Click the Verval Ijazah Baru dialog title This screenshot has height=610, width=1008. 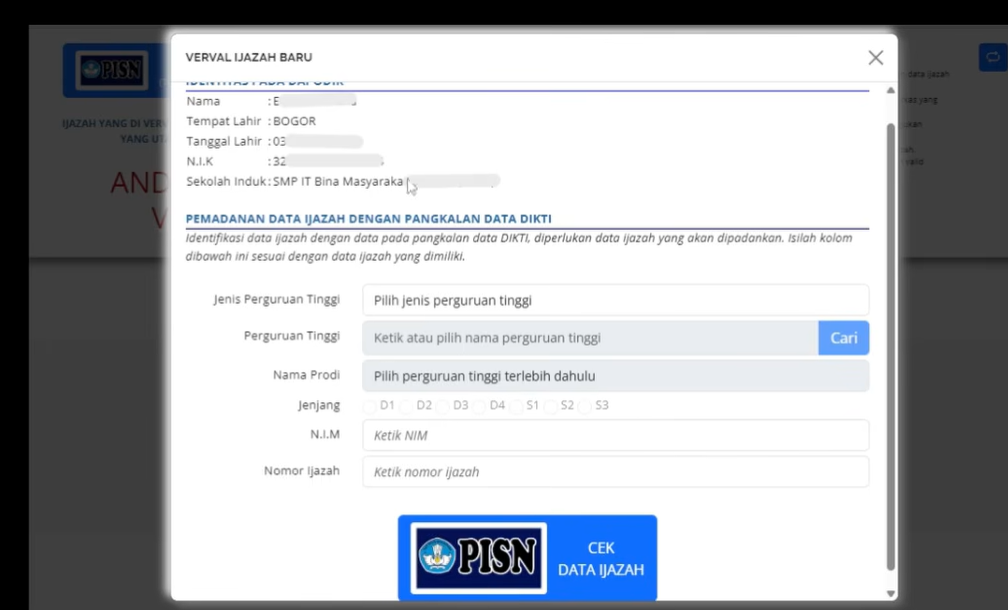click(x=249, y=57)
